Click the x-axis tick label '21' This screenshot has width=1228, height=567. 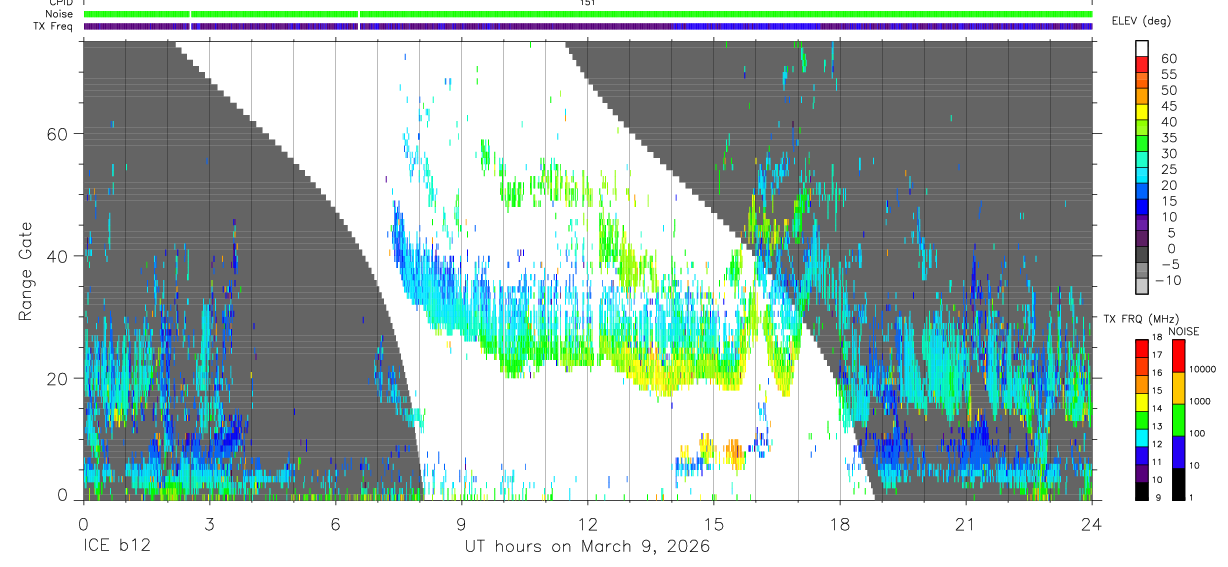[966, 524]
